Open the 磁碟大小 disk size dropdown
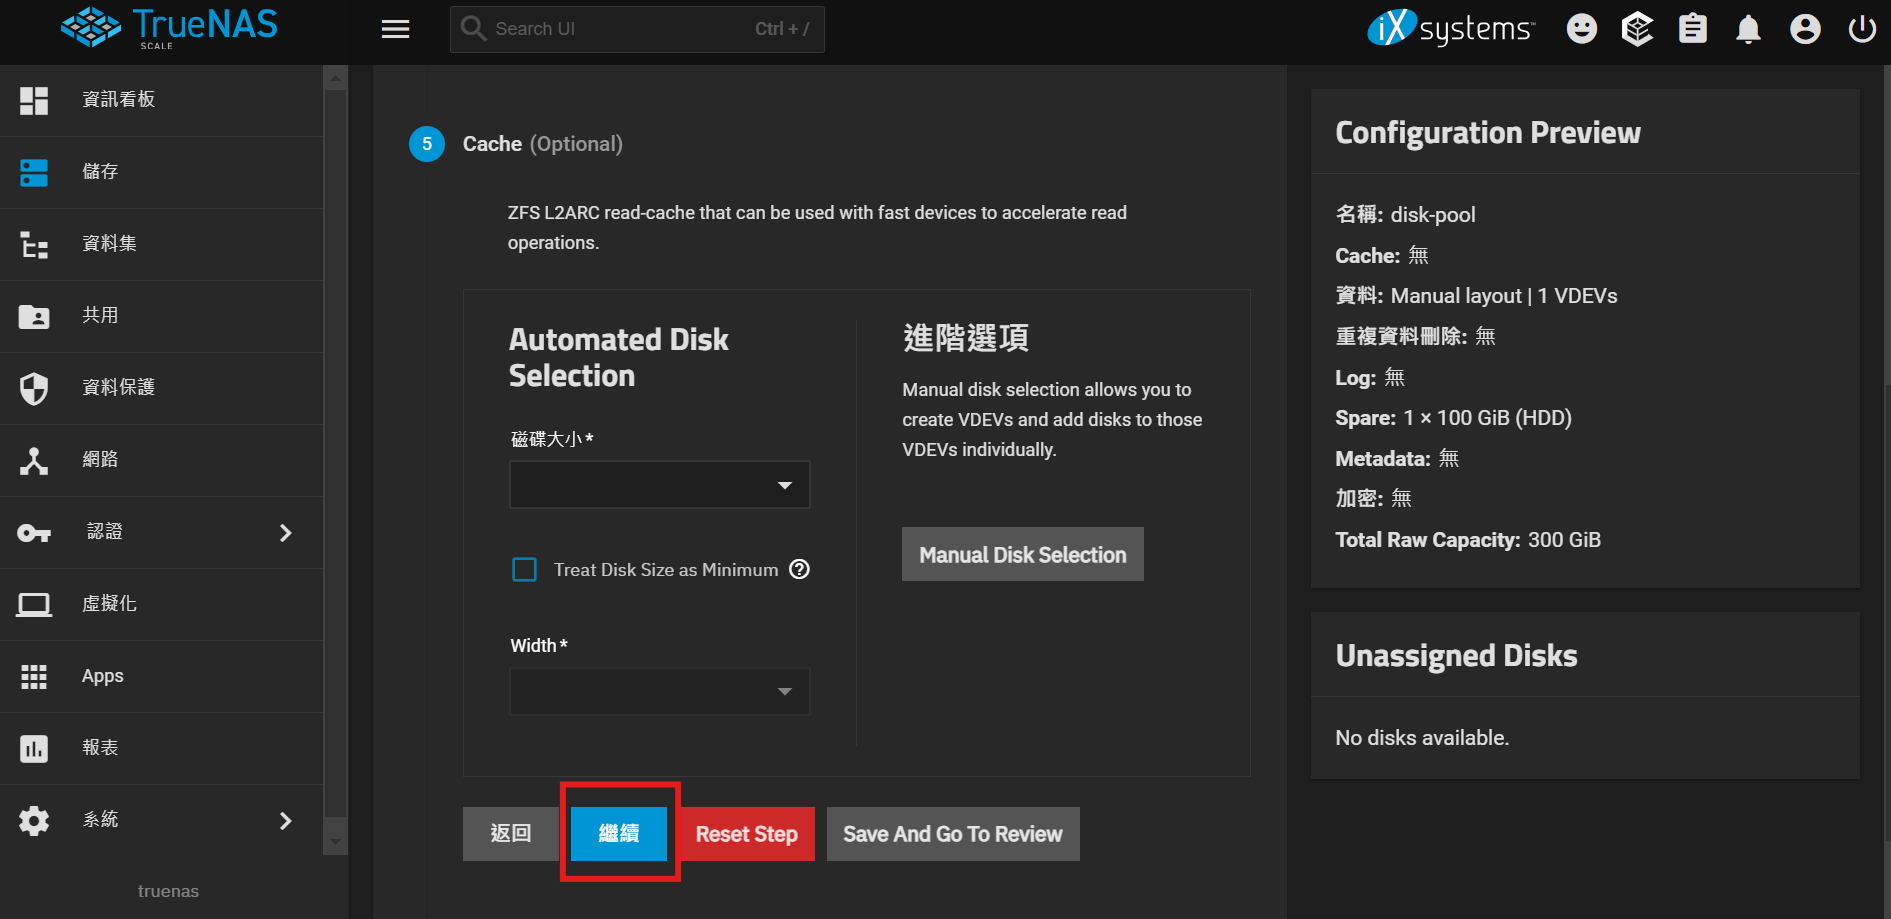This screenshot has height=919, width=1891. tap(659, 485)
